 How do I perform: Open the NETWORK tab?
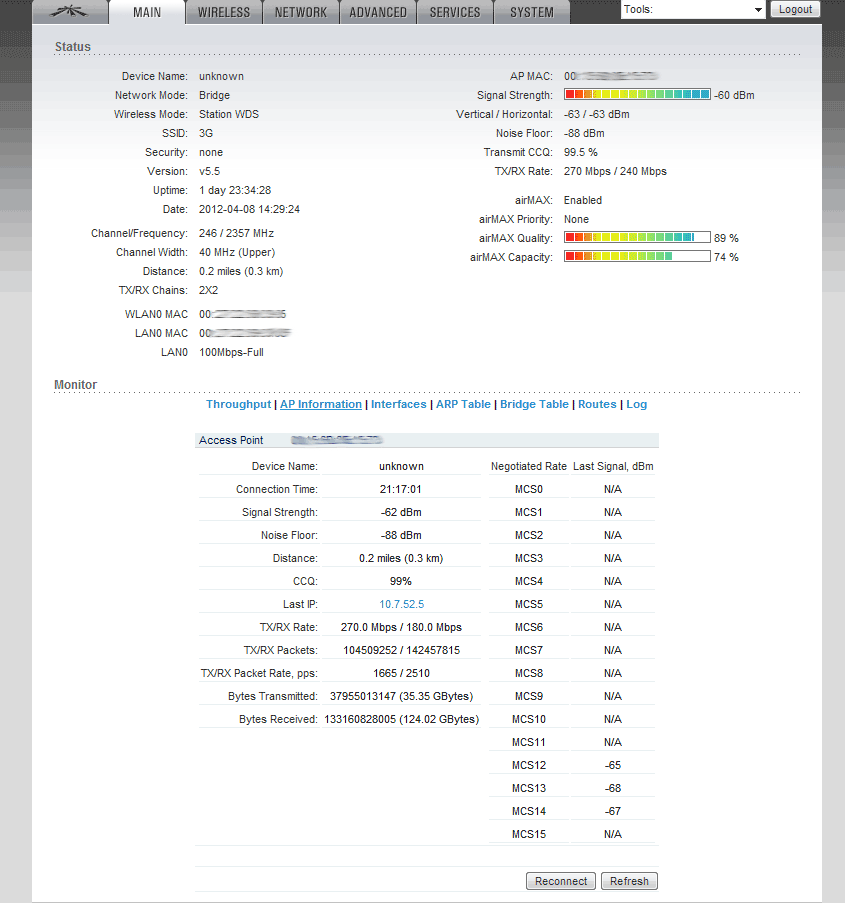coord(301,12)
